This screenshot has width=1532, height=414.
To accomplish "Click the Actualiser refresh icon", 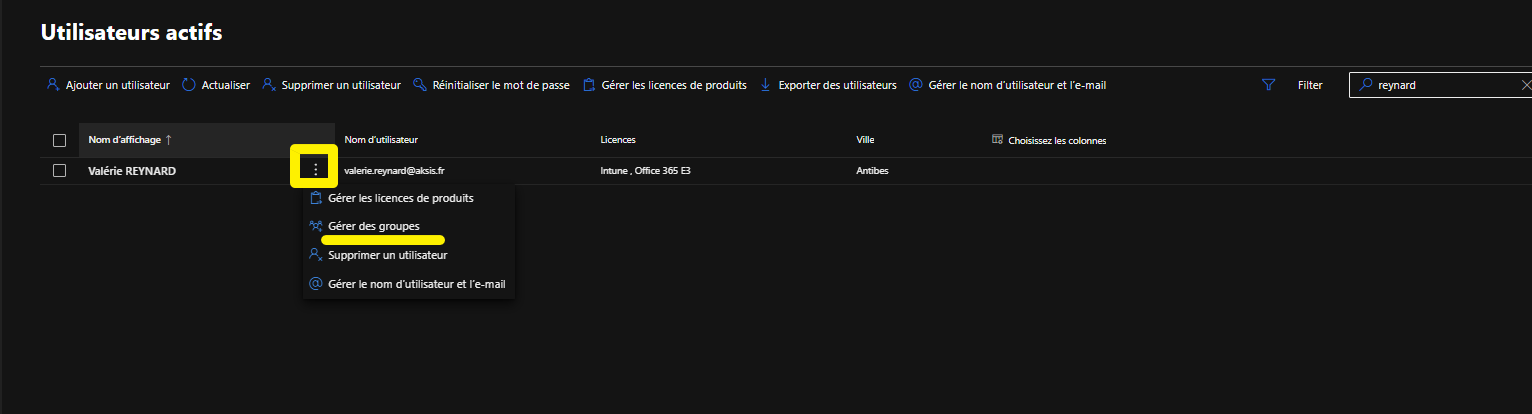I will [x=189, y=85].
